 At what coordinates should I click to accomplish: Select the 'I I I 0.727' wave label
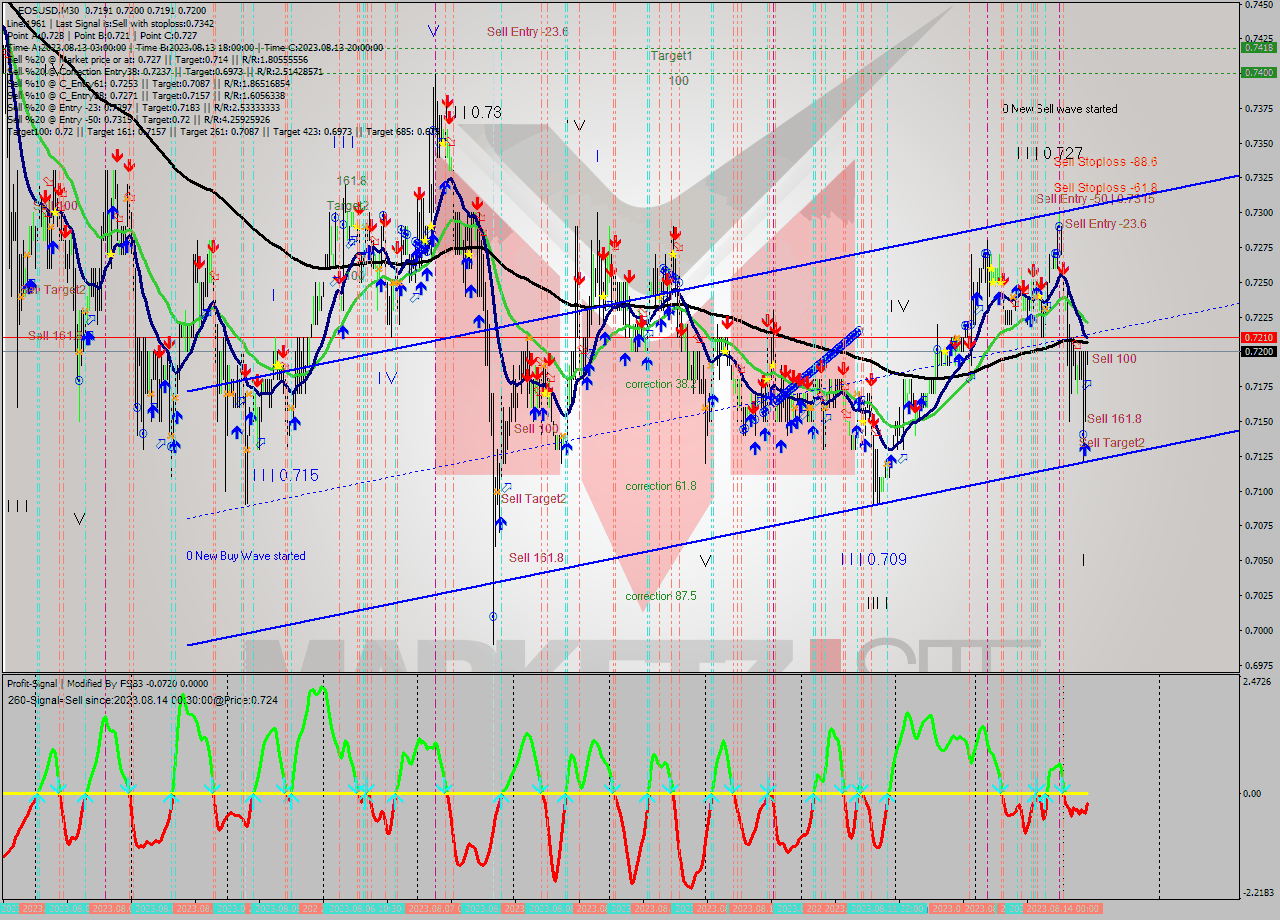click(1049, 153)
